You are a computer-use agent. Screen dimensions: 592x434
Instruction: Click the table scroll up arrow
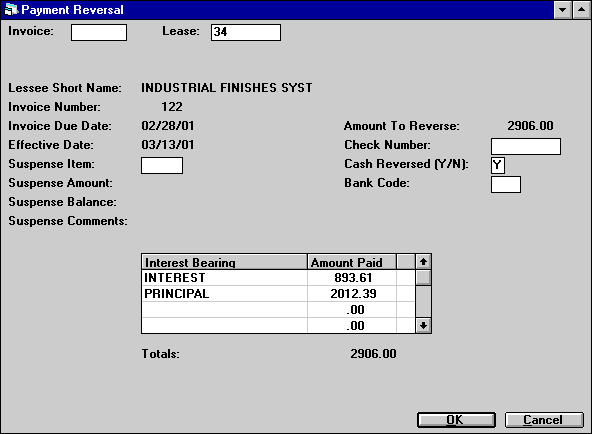coord(423,262)
